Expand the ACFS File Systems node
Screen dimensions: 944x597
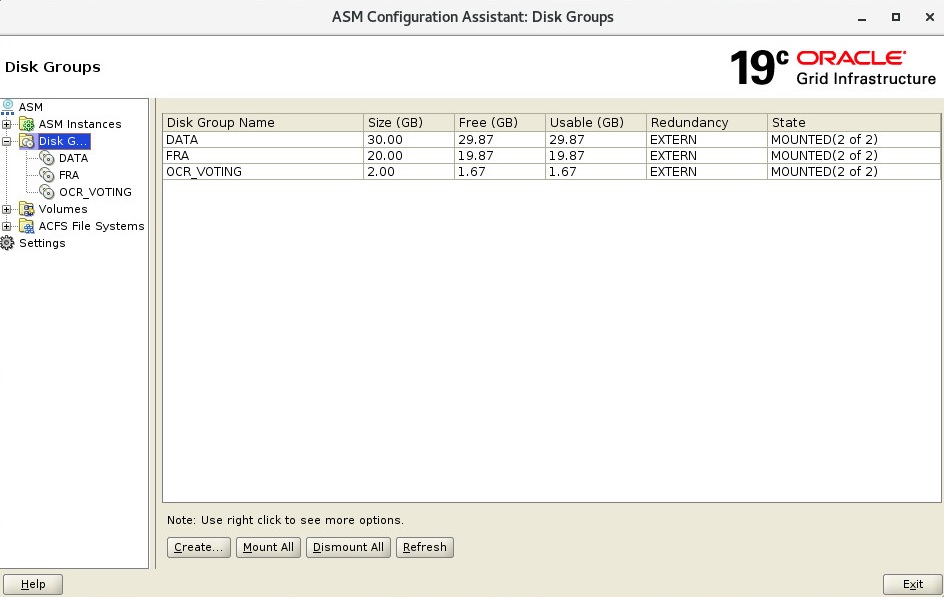click(x=7, y=227)
